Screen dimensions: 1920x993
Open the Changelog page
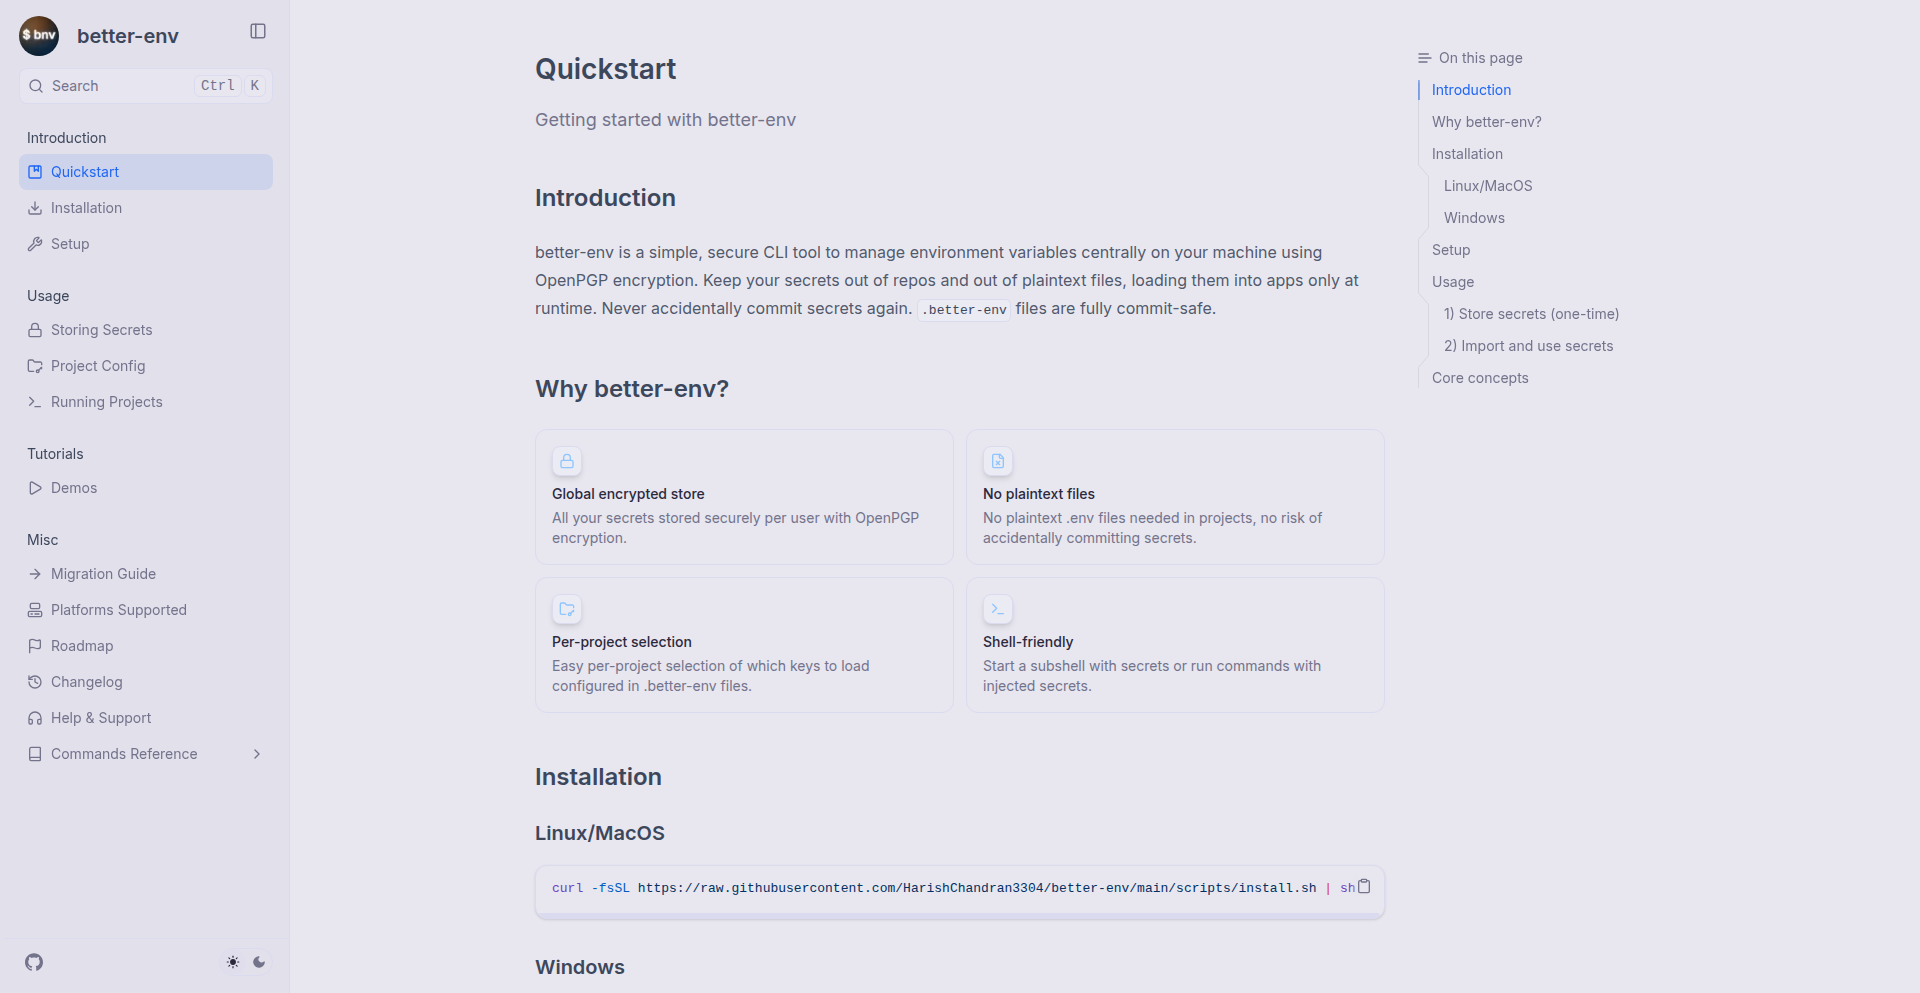point(86,682)
